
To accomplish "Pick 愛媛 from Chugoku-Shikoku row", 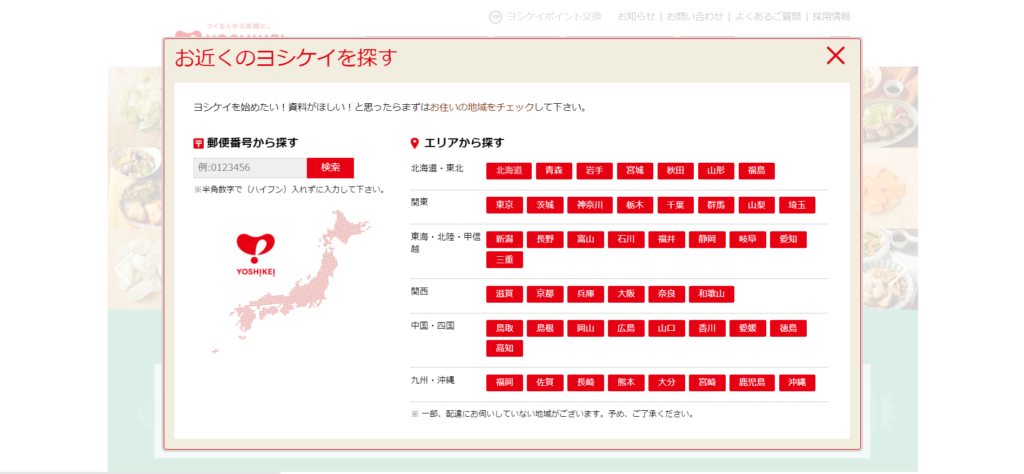I will [x=747, y=328].
